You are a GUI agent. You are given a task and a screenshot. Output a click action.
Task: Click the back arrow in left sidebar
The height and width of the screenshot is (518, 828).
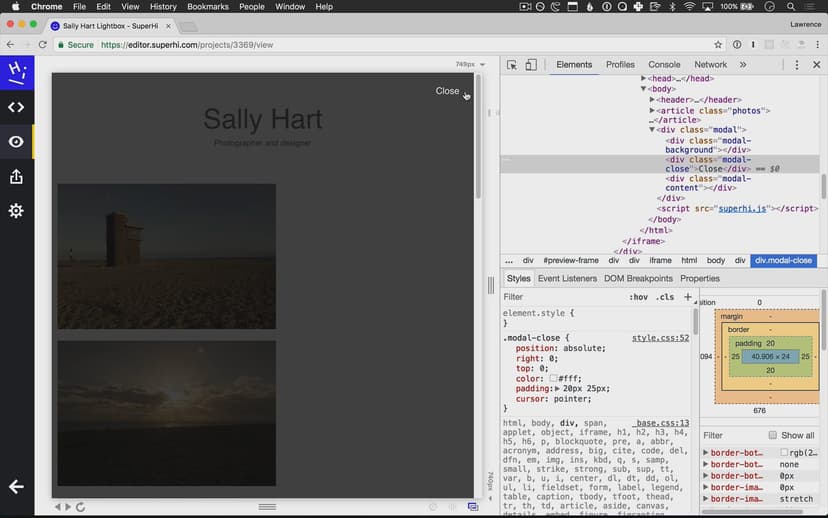[x=16, y=487]
